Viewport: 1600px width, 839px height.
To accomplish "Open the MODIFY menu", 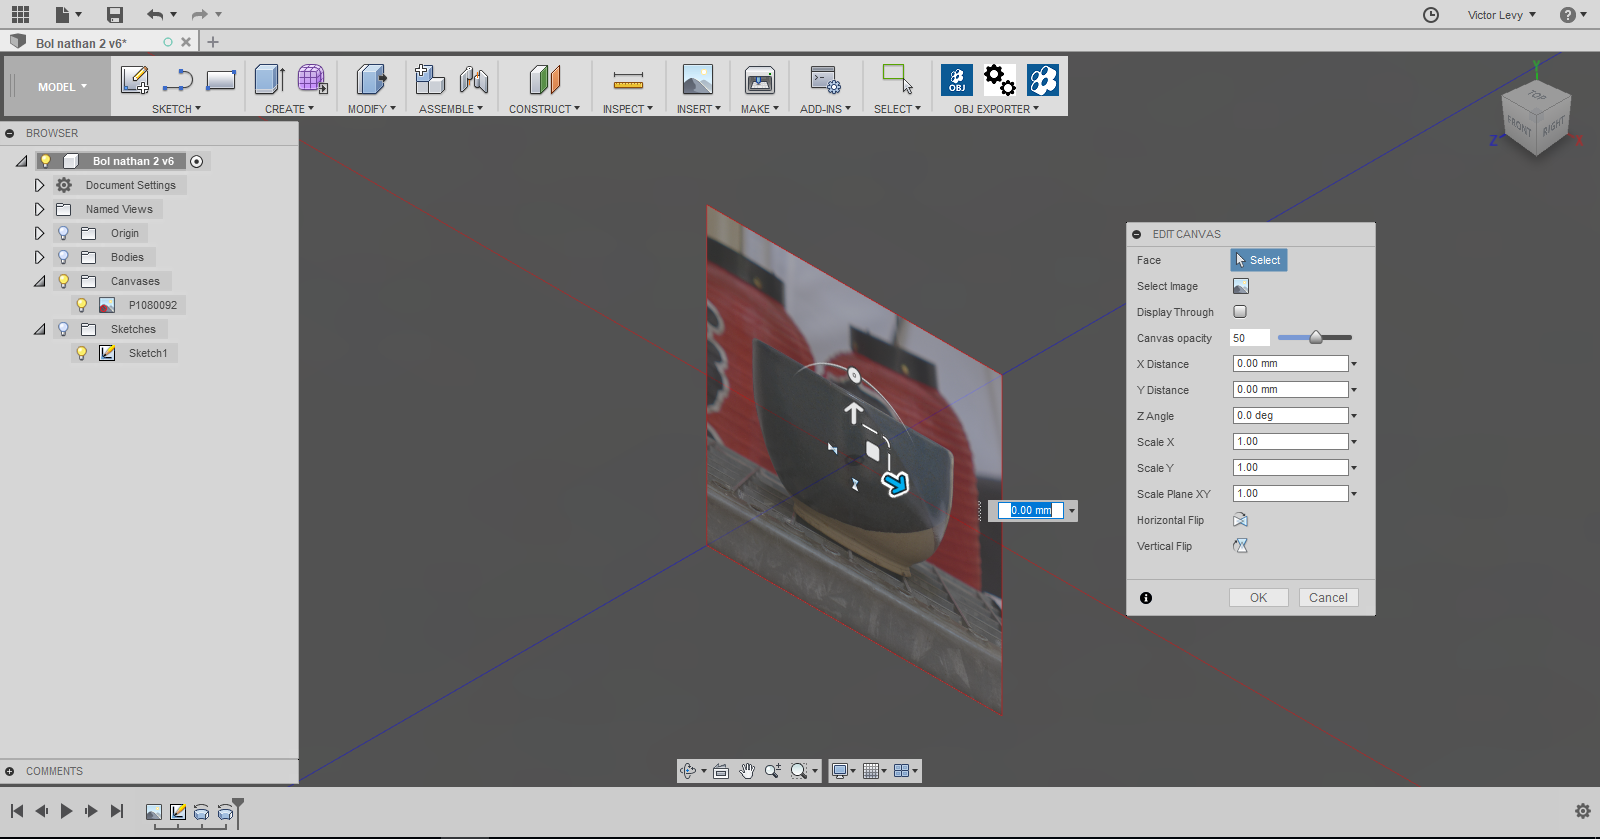I will [x=372, y=109].
